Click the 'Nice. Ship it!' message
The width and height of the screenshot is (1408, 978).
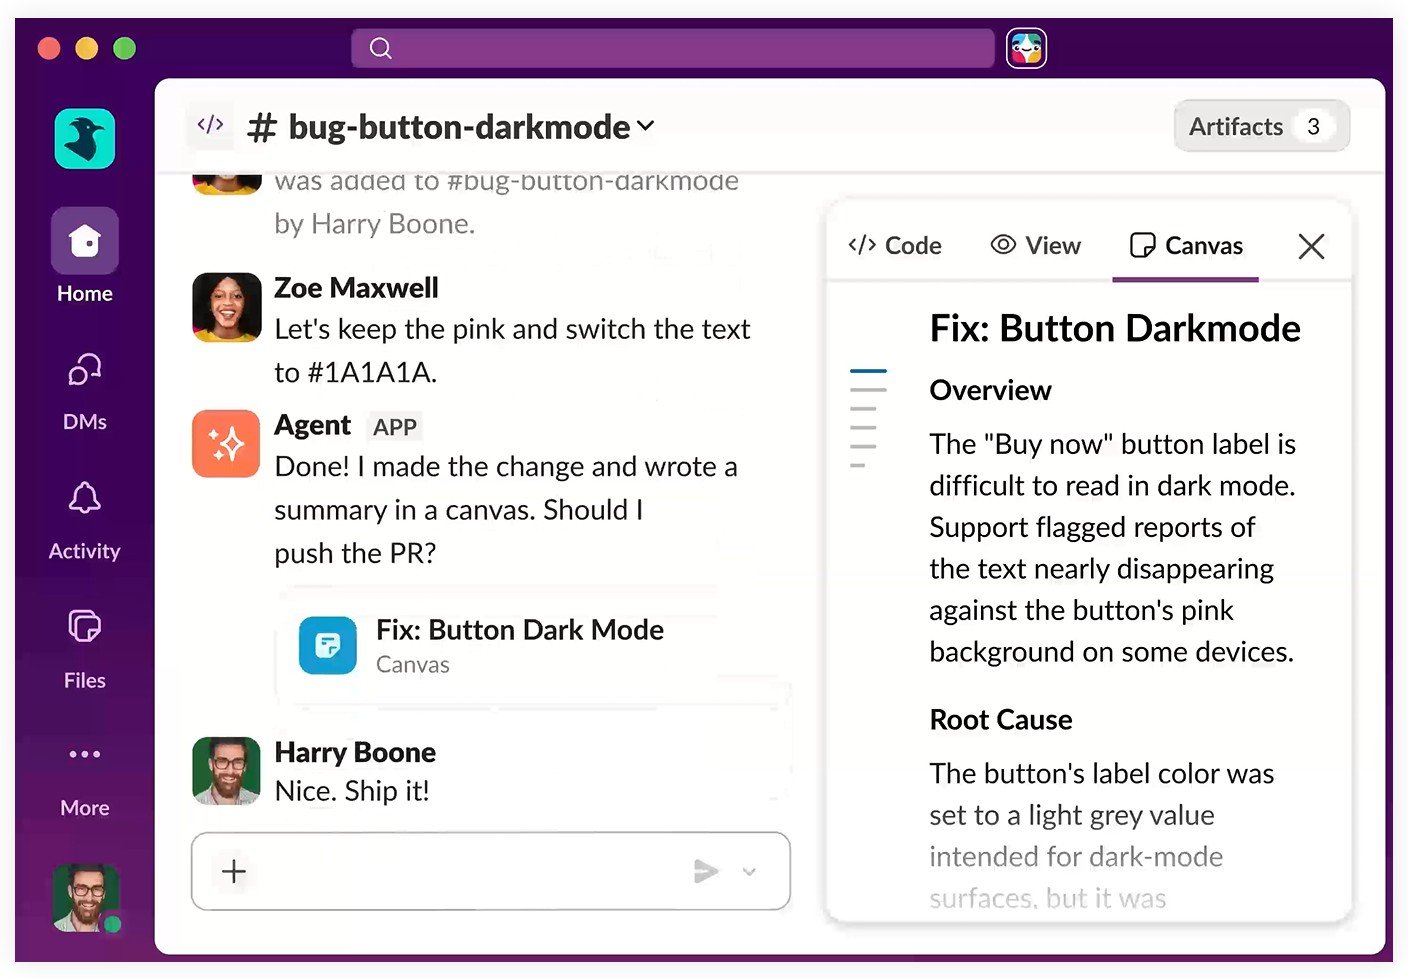pos(352,791)
